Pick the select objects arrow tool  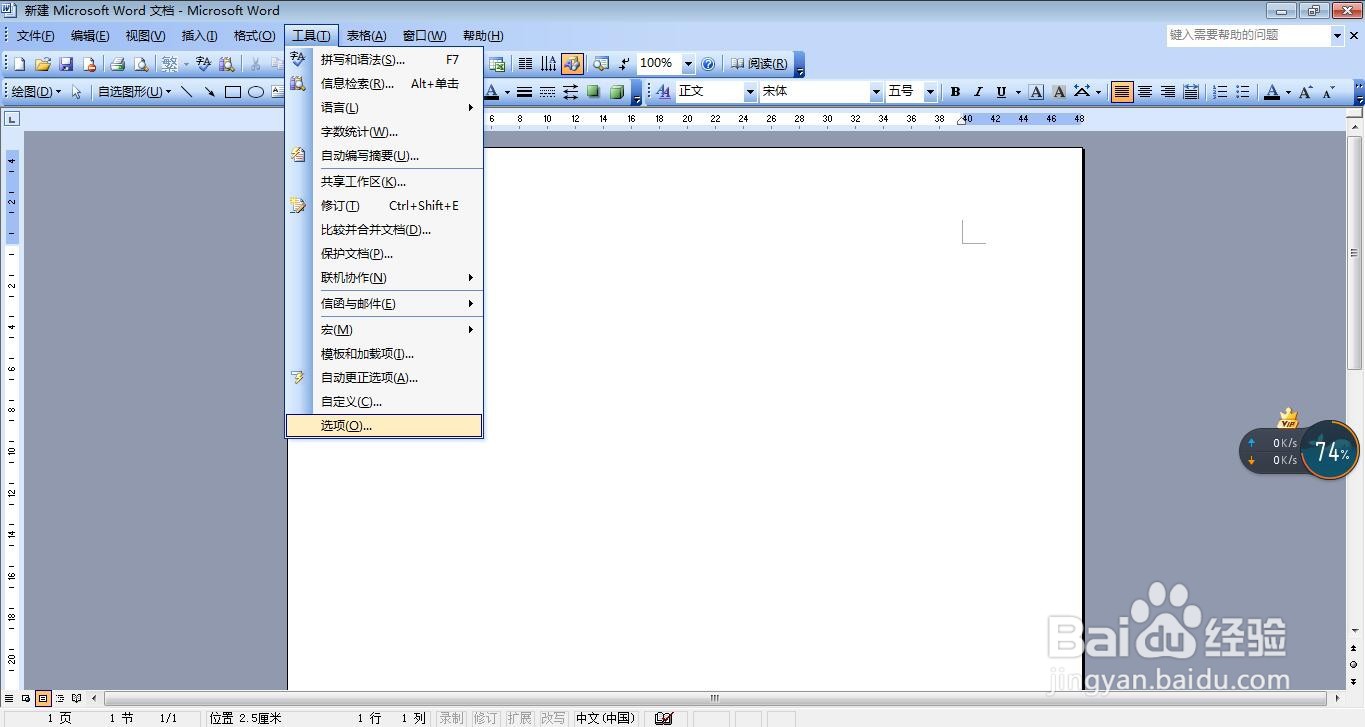click(76, 92)
